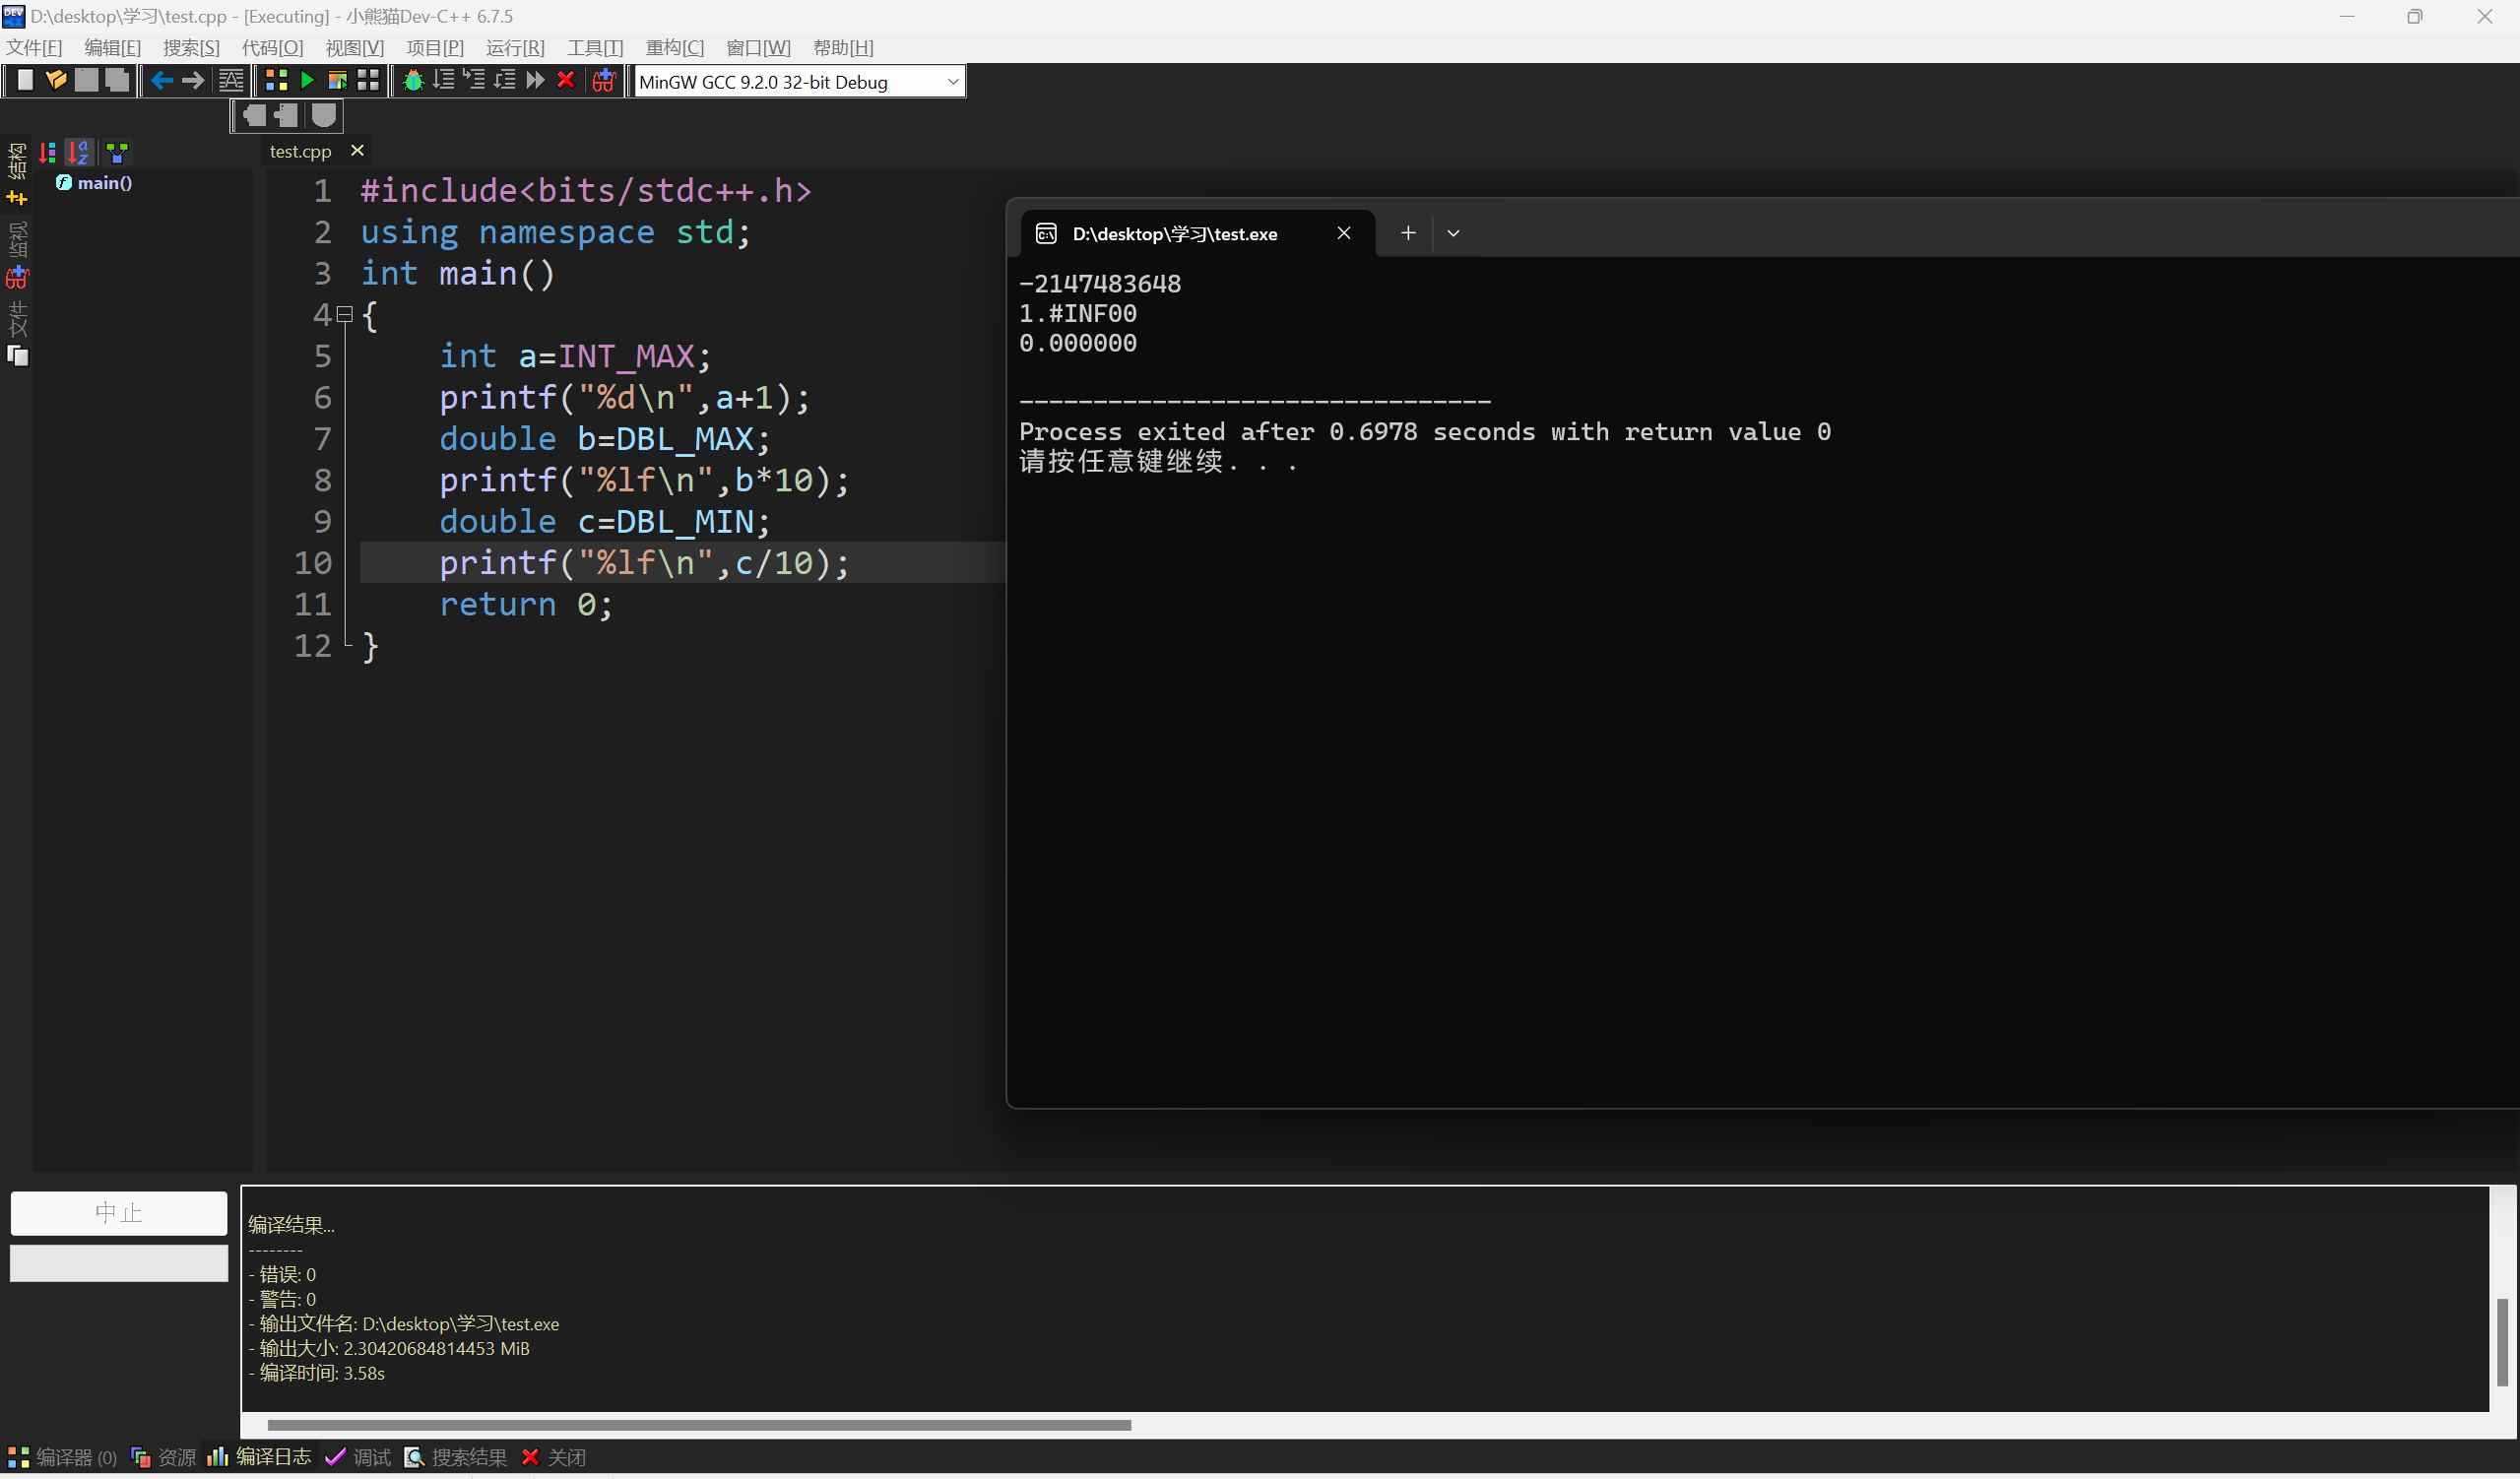Add a watch with the glasses icon

pos(604,81)
